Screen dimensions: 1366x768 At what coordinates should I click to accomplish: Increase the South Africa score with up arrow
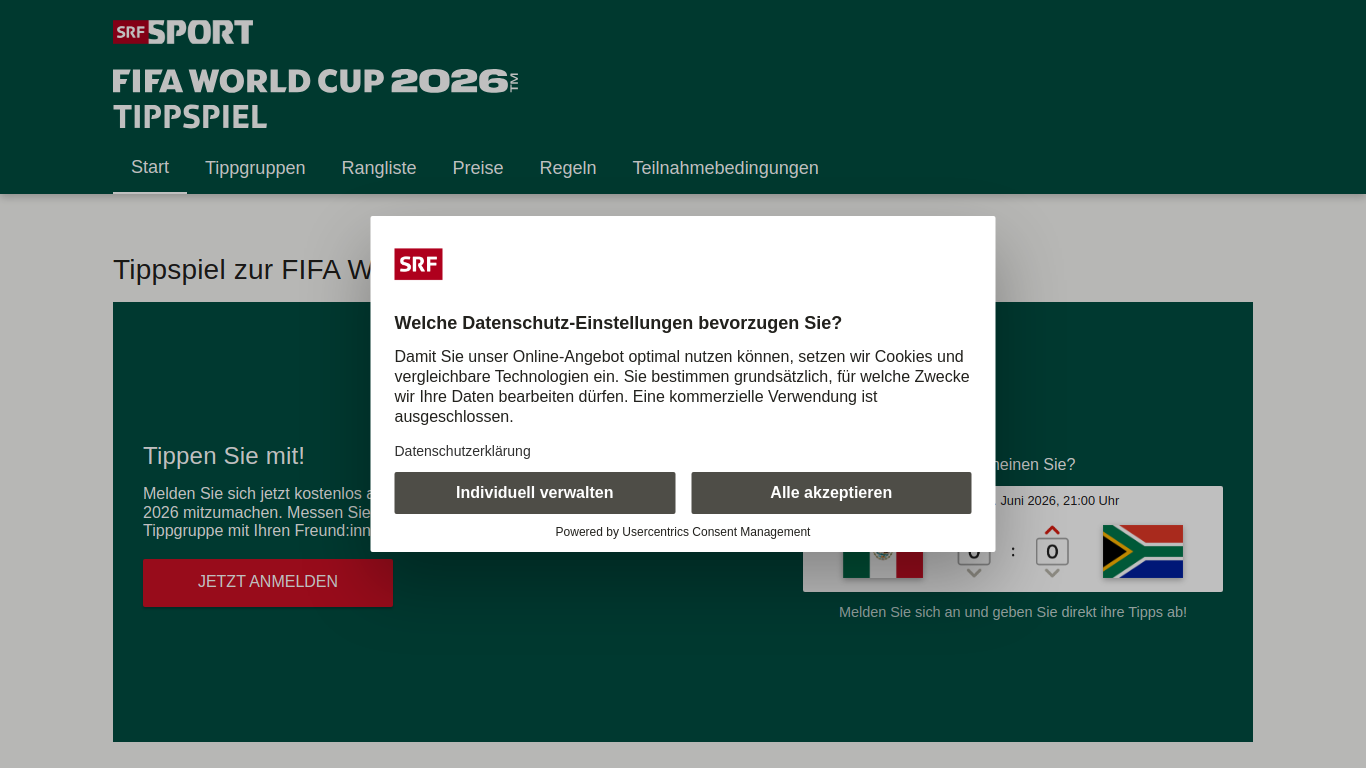pos(1052,530)
